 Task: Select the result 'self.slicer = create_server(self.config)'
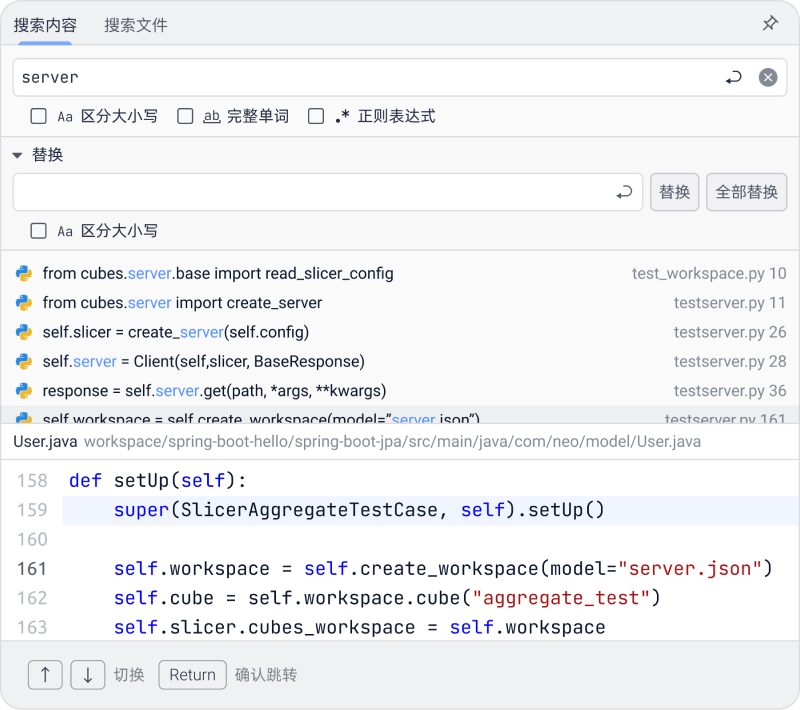(x=400, y=332)
